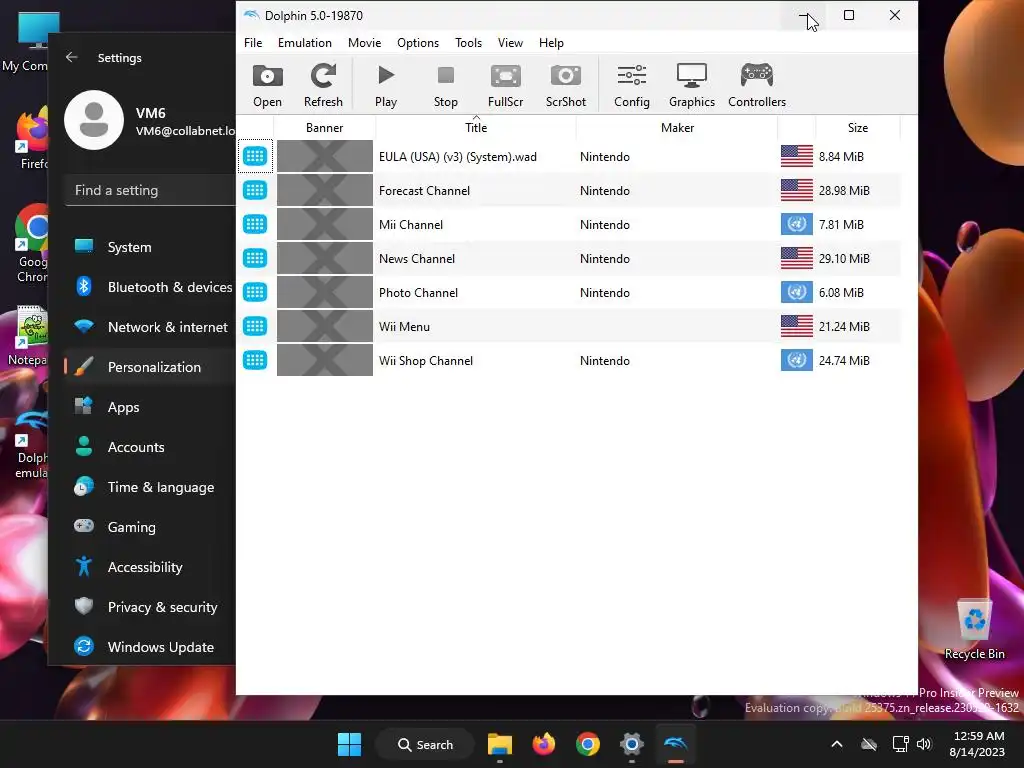Click the USA flag for News Channel
The height and width of the screenshot is (768, 1024).
tap(797, 258)
